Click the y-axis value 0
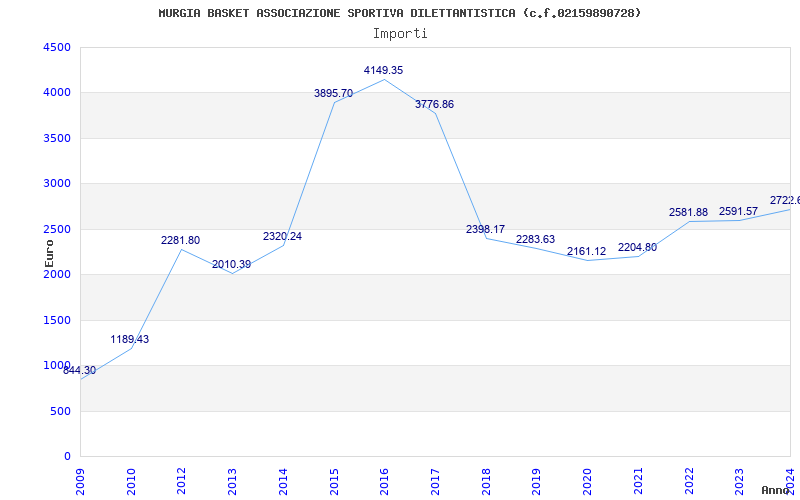Screen dimensions: 800x500 pos(67,457)
